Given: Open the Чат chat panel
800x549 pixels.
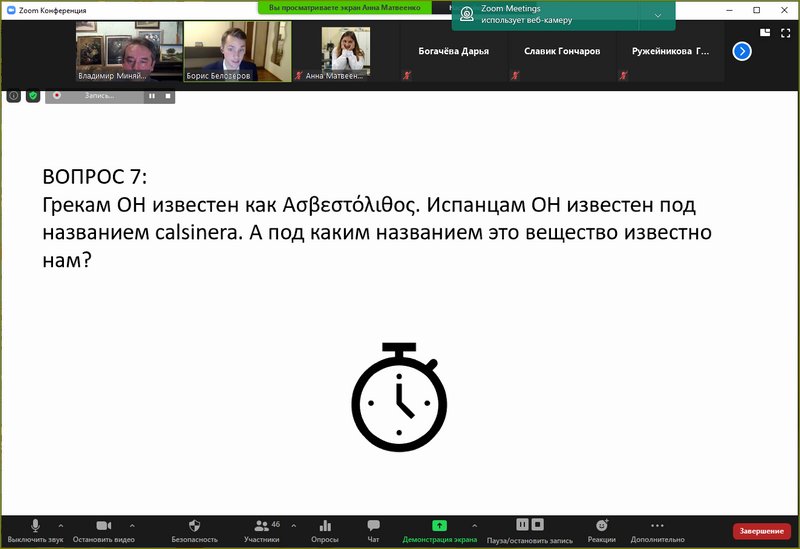Looking at the screenshot, I should click(373, 531).
